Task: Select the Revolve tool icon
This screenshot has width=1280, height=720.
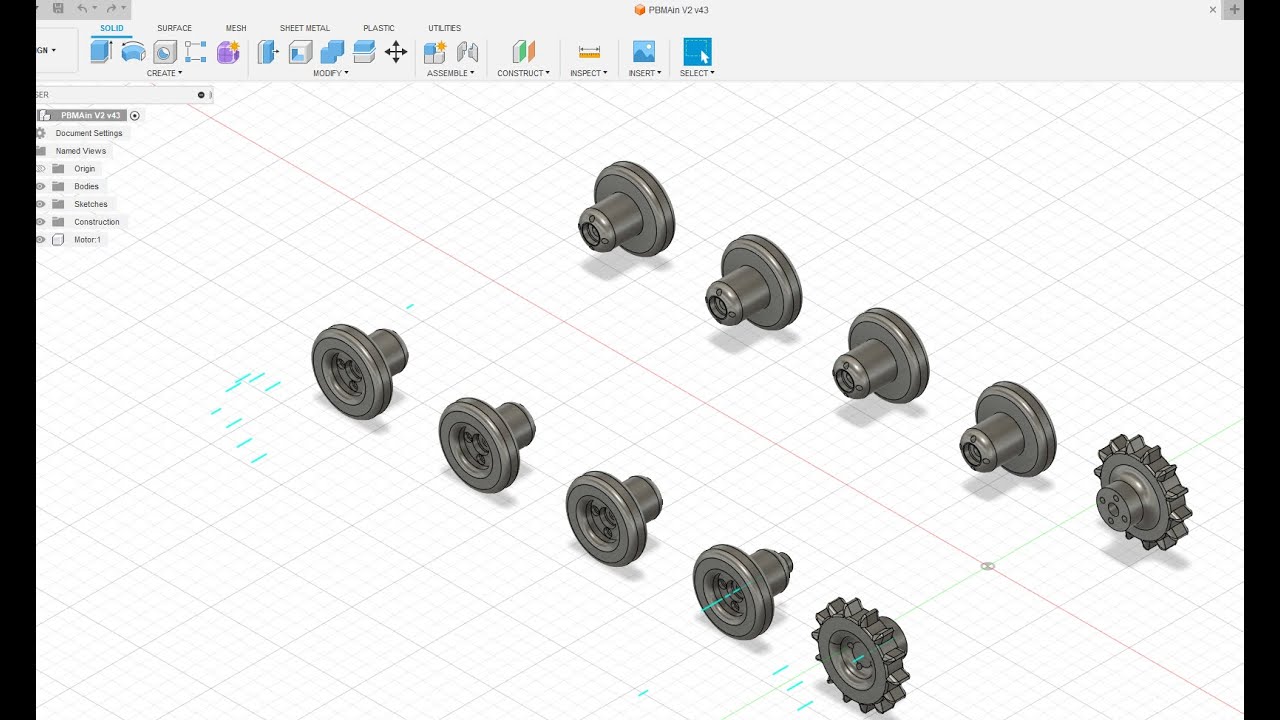Action: 133,52
